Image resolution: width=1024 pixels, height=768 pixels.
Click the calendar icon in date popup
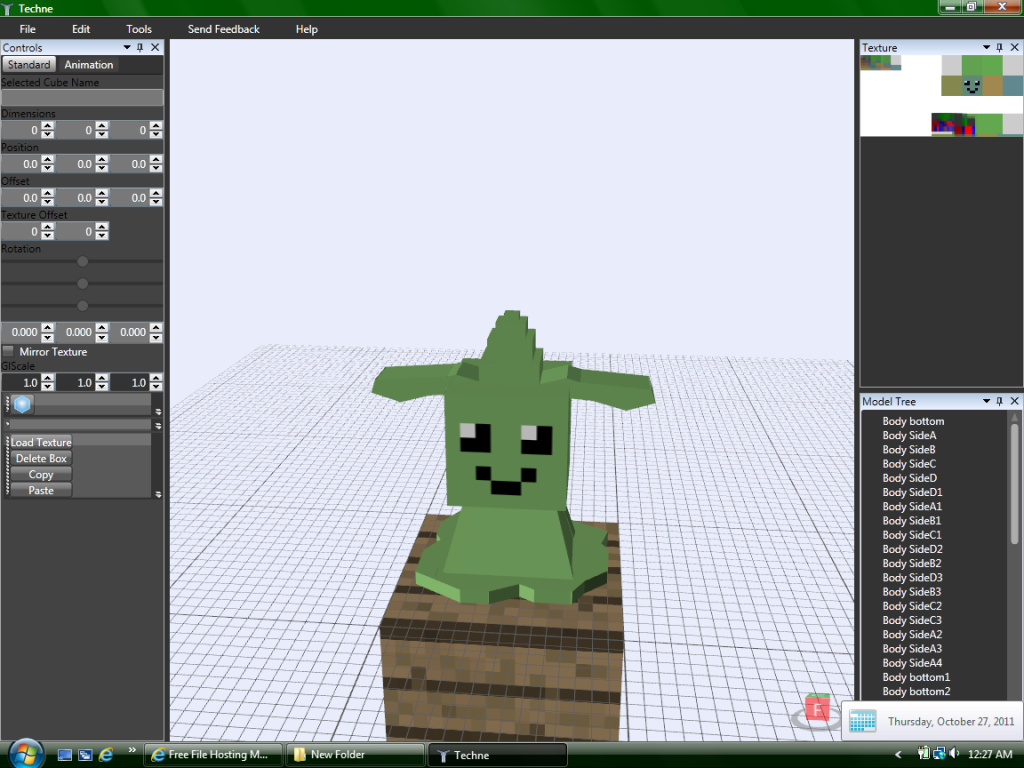point(862,721)
